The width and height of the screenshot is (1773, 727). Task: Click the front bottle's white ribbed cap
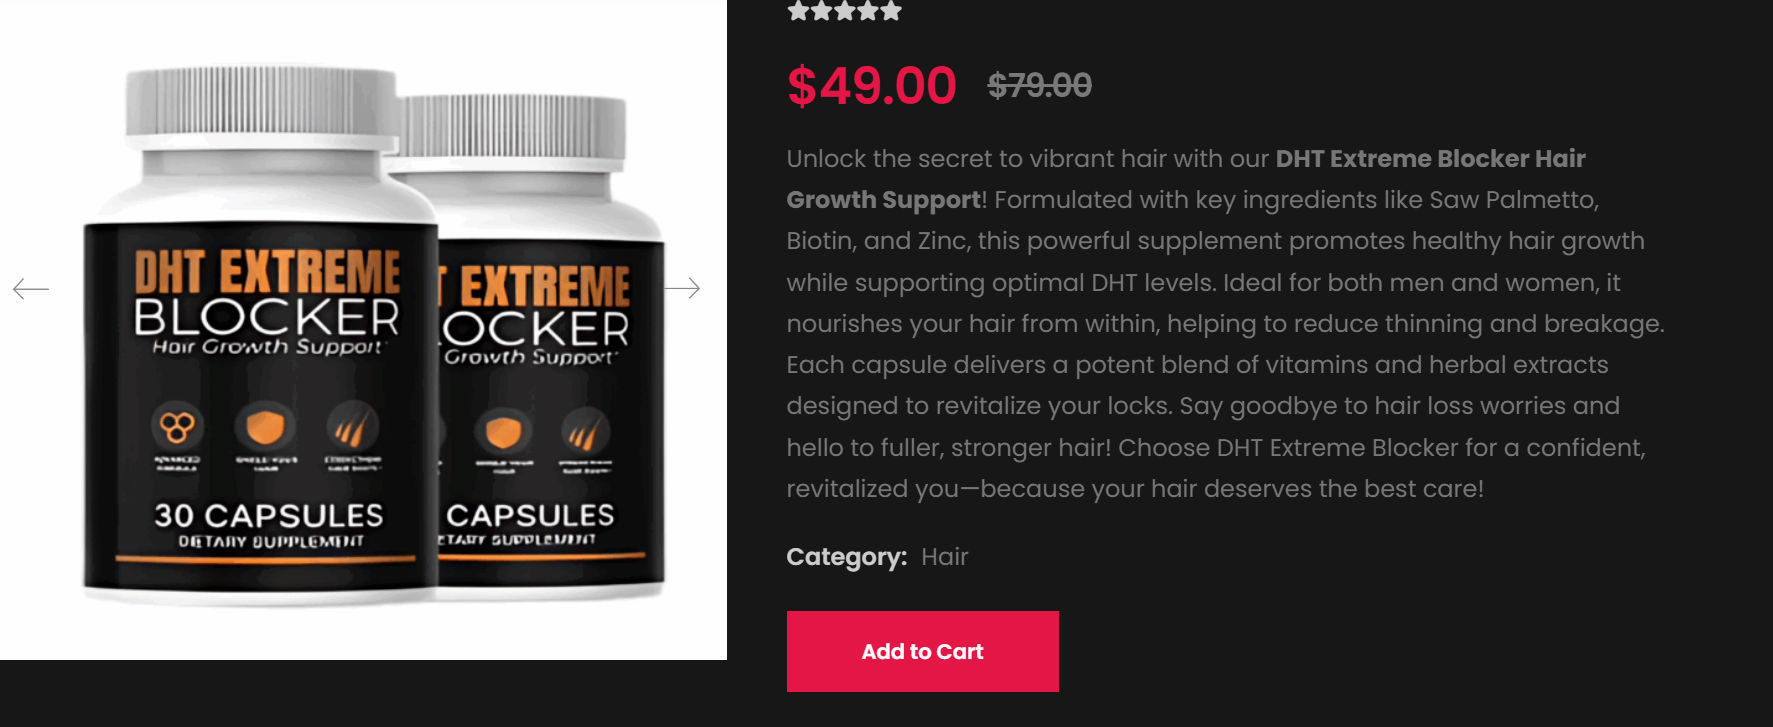261,102
